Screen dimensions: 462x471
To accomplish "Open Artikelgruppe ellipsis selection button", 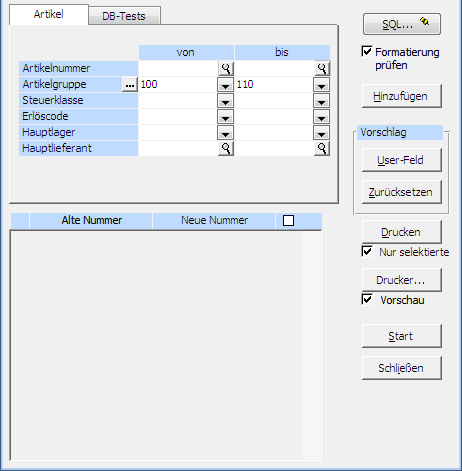I will (x=130, y=85).
